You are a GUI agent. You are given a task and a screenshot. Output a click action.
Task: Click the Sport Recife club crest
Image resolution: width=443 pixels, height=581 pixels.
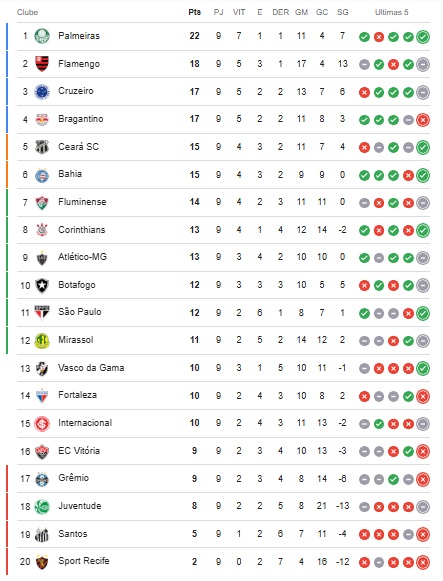coord(42,562)
